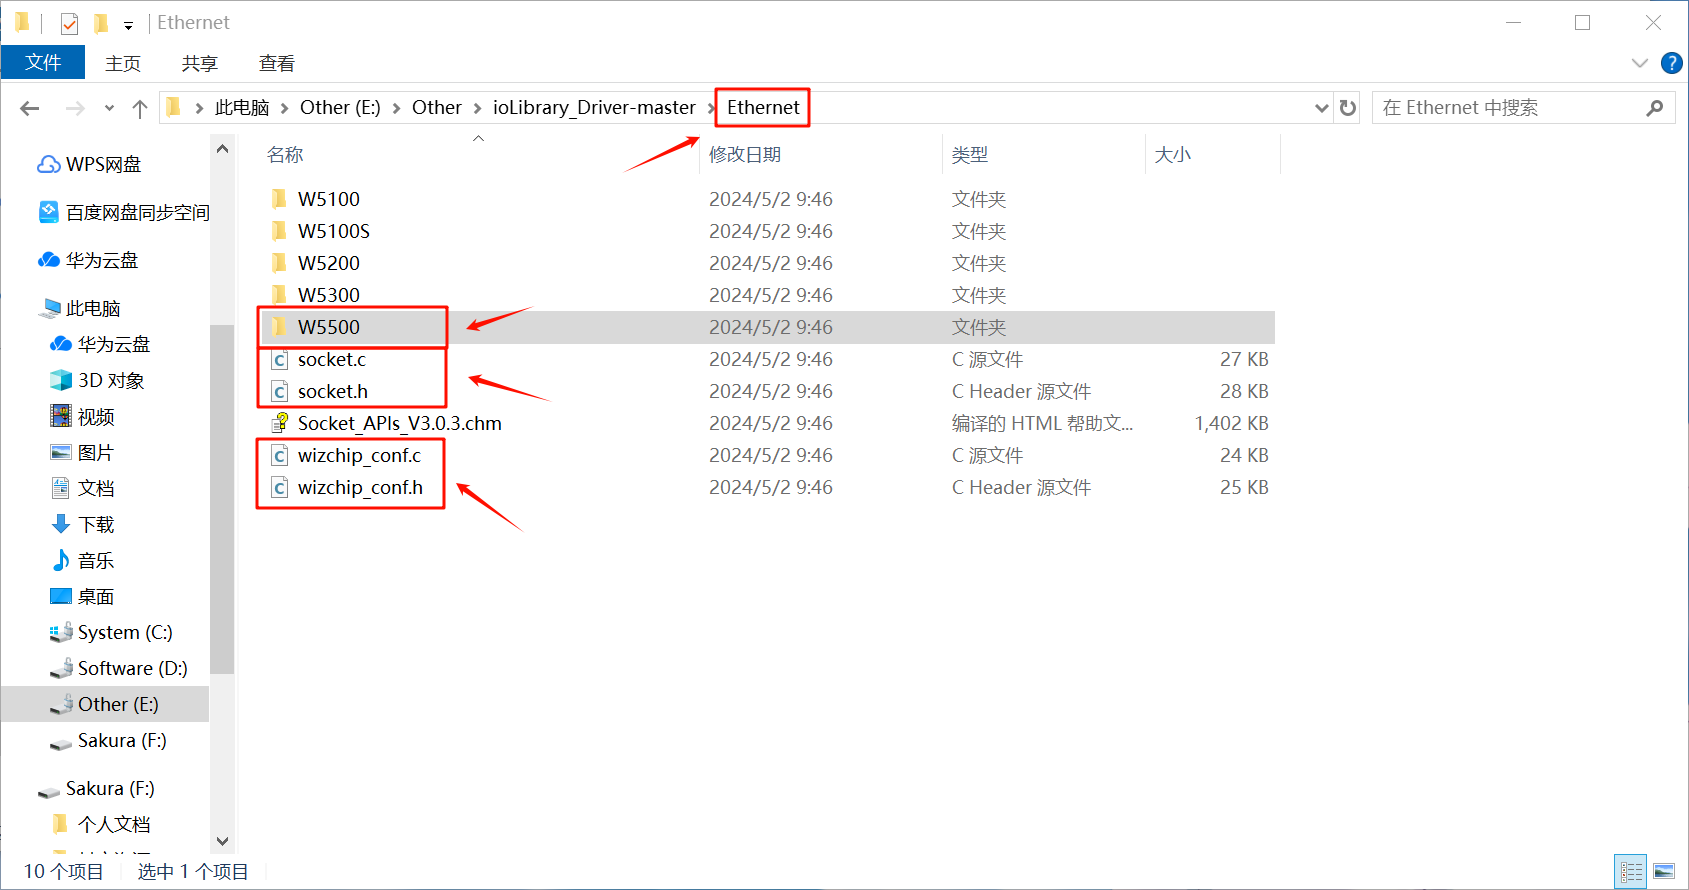Expand the breadcrumb chevron after ioLibrary_Driver-master

pos(711,108)
